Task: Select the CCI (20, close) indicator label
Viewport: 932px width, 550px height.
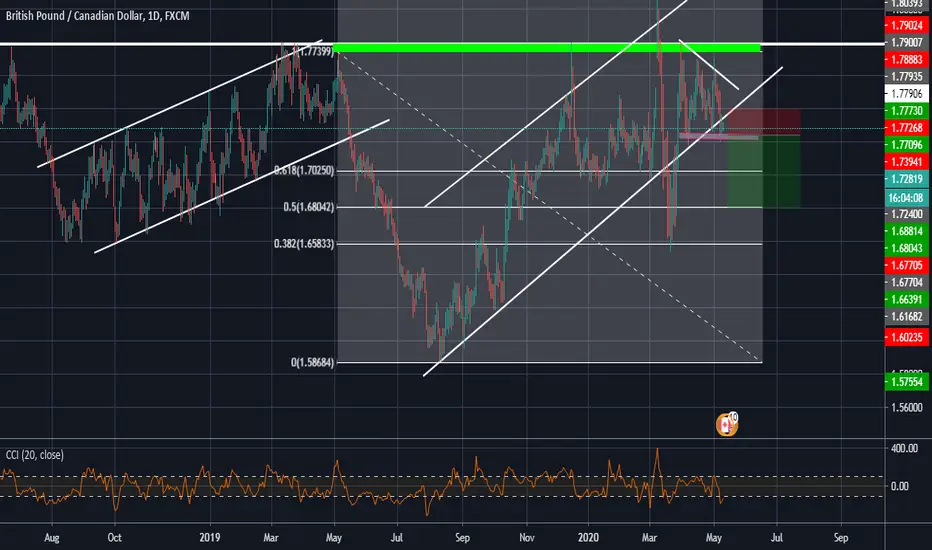Action: (34, 455)
